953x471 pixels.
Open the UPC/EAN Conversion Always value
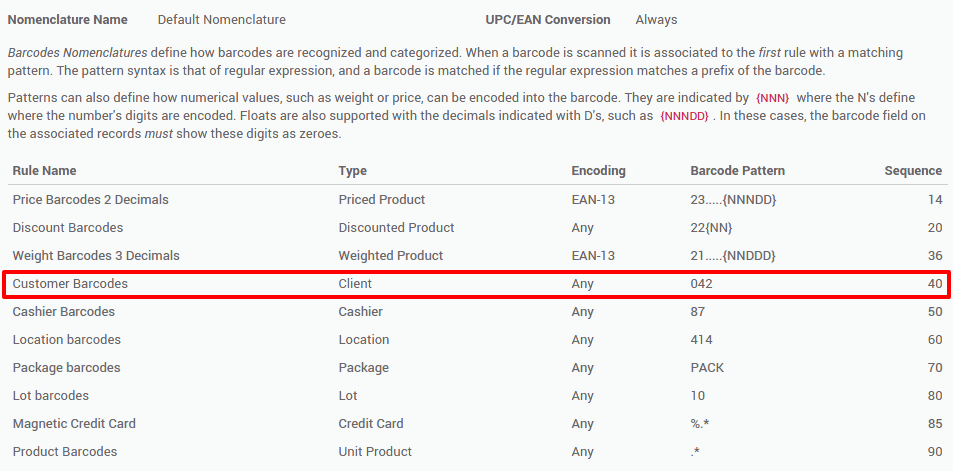click(x=656, y=19)
